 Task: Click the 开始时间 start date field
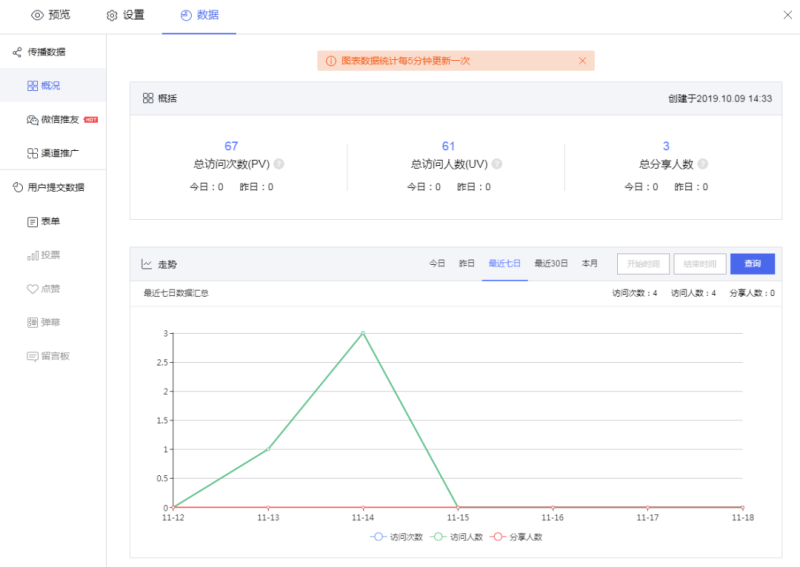click(643, 264)
